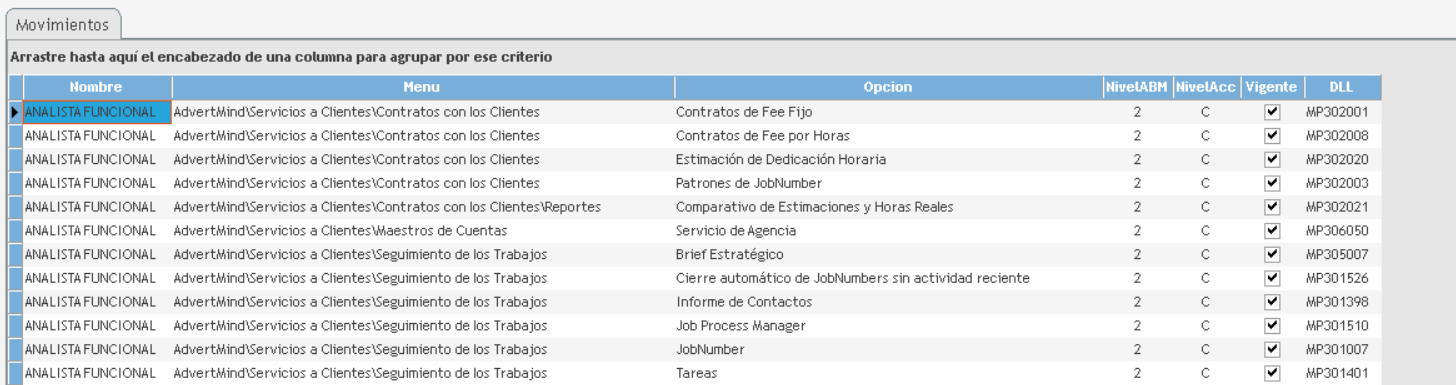Select the row selector beside Patrones de JobNumber

pyautogui.click(x=15, y=183)
